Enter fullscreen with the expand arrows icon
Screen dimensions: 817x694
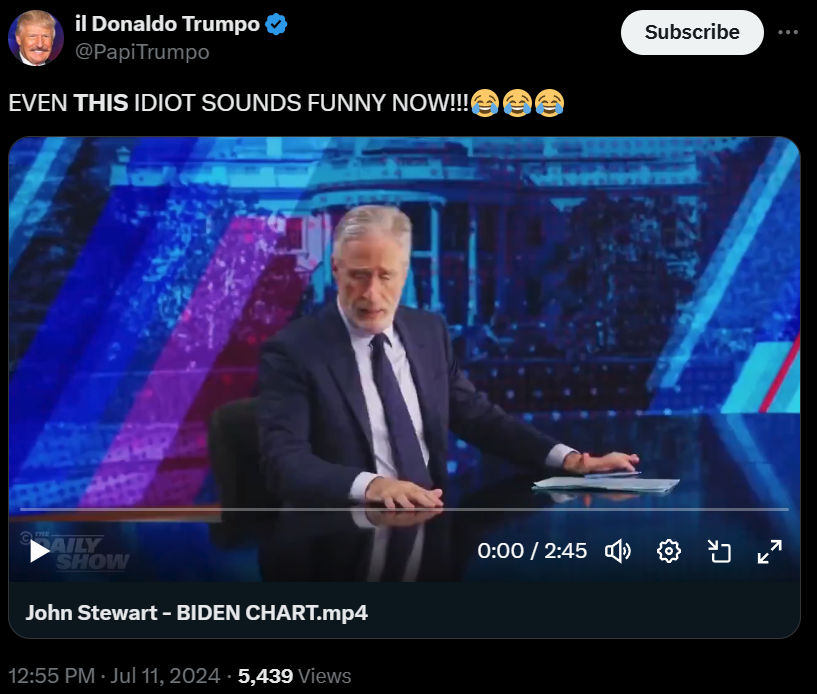[x=770, y=551]
